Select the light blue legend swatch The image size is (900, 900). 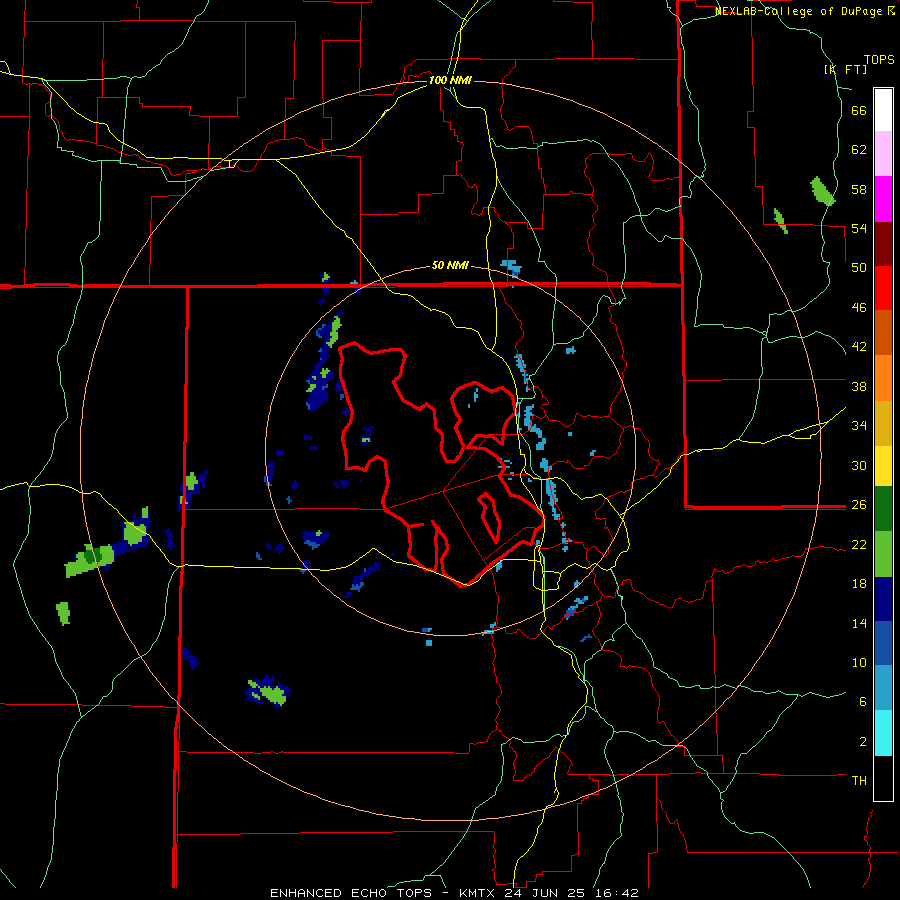[x=883, y=688]
